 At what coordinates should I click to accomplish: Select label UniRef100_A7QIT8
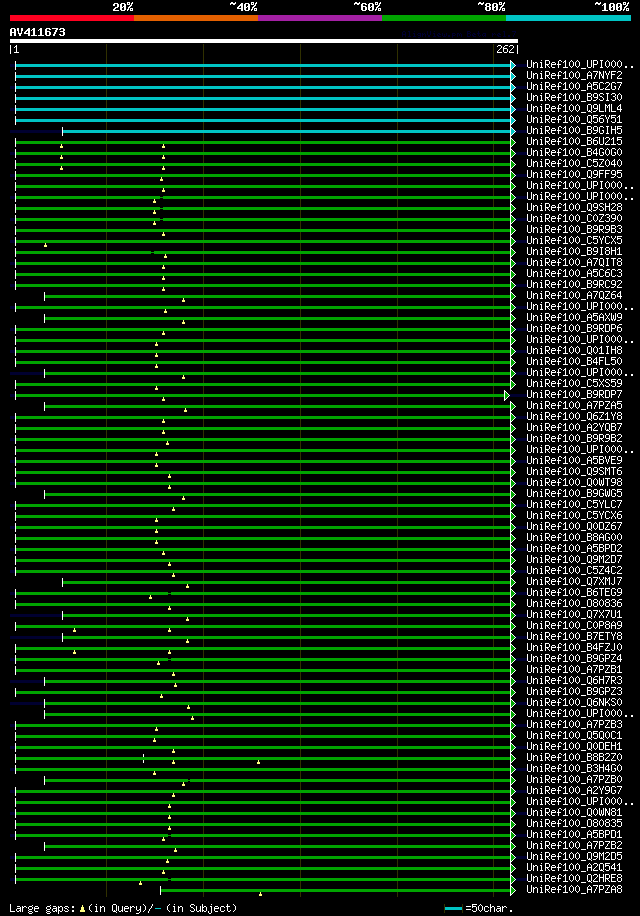(x=574, y=262)
